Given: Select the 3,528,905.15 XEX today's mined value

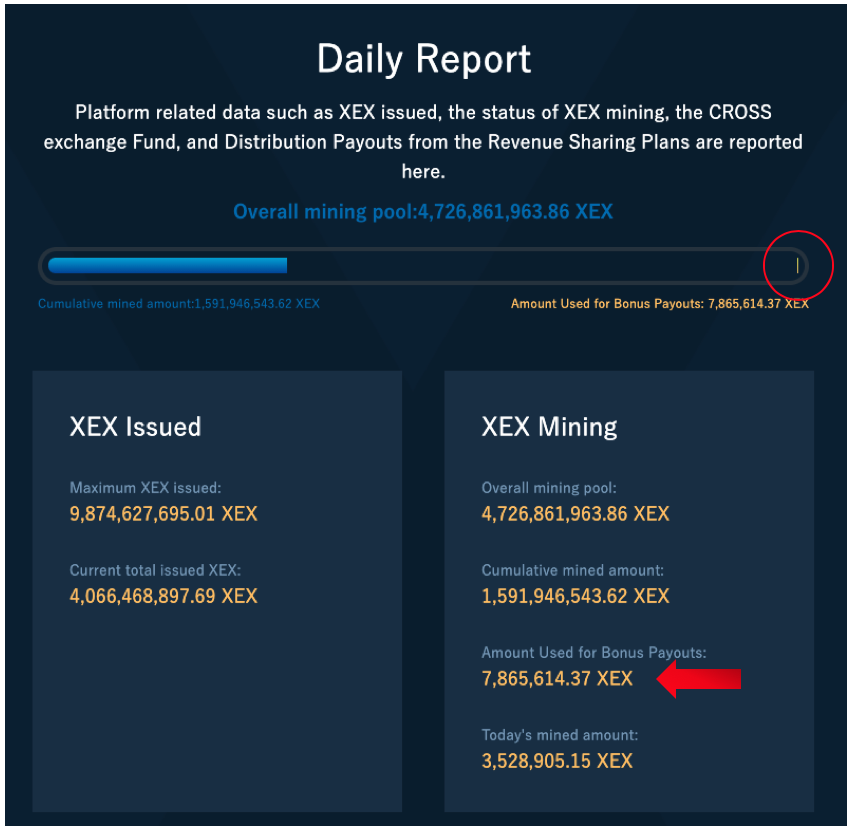Looking at the screenshot, I should 557,760.
